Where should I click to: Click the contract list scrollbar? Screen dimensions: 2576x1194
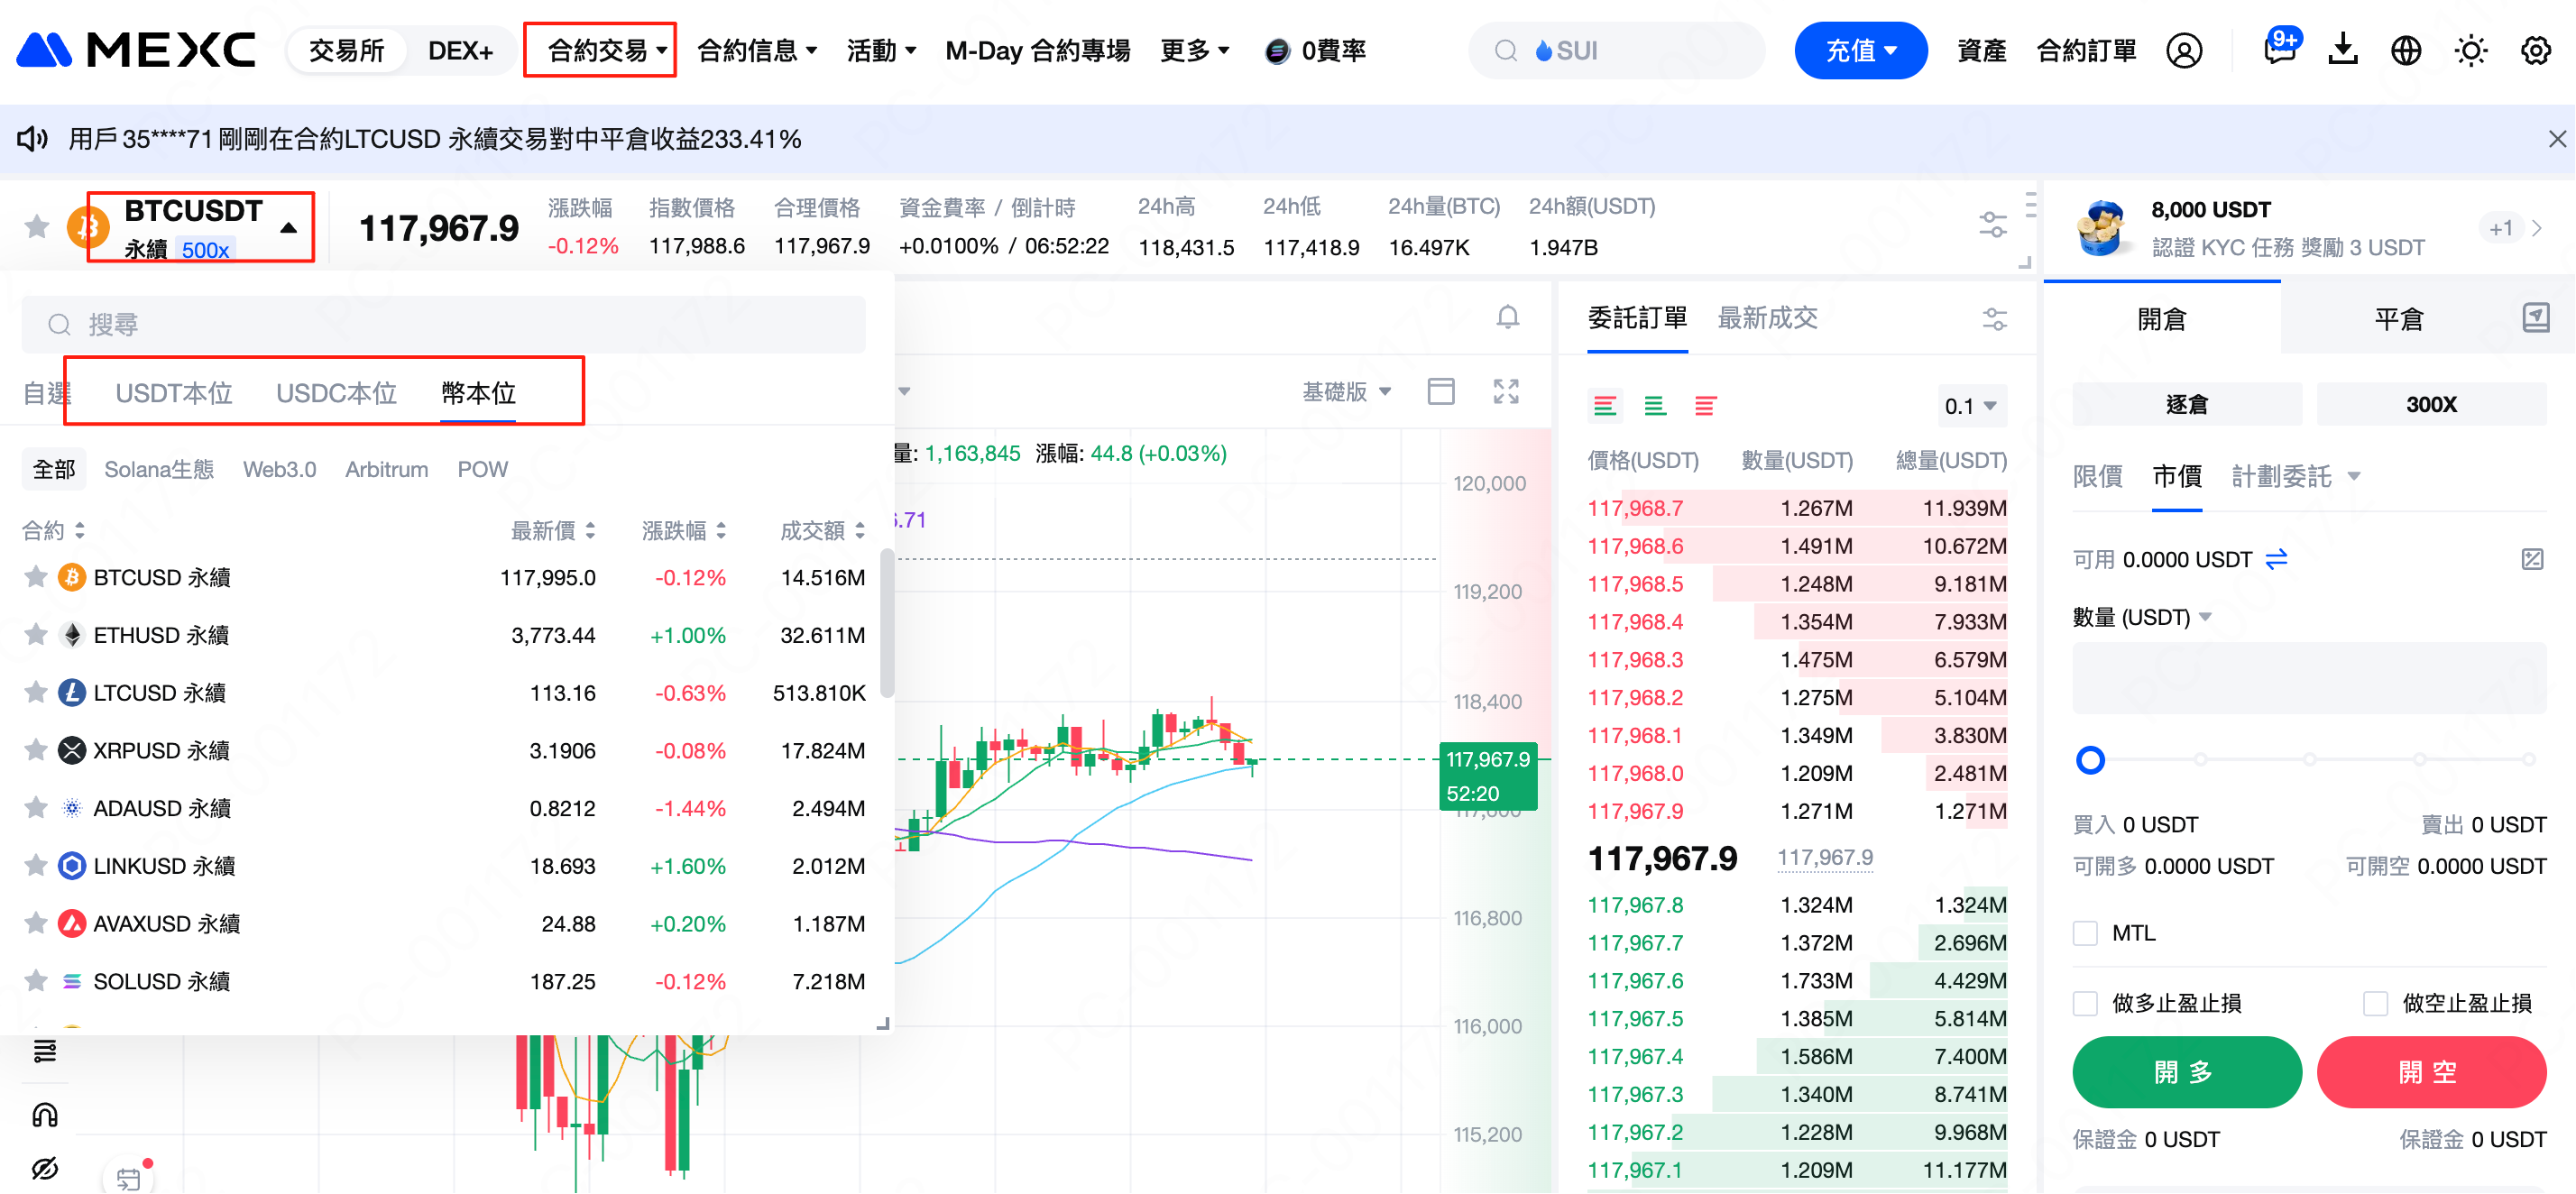886,622
